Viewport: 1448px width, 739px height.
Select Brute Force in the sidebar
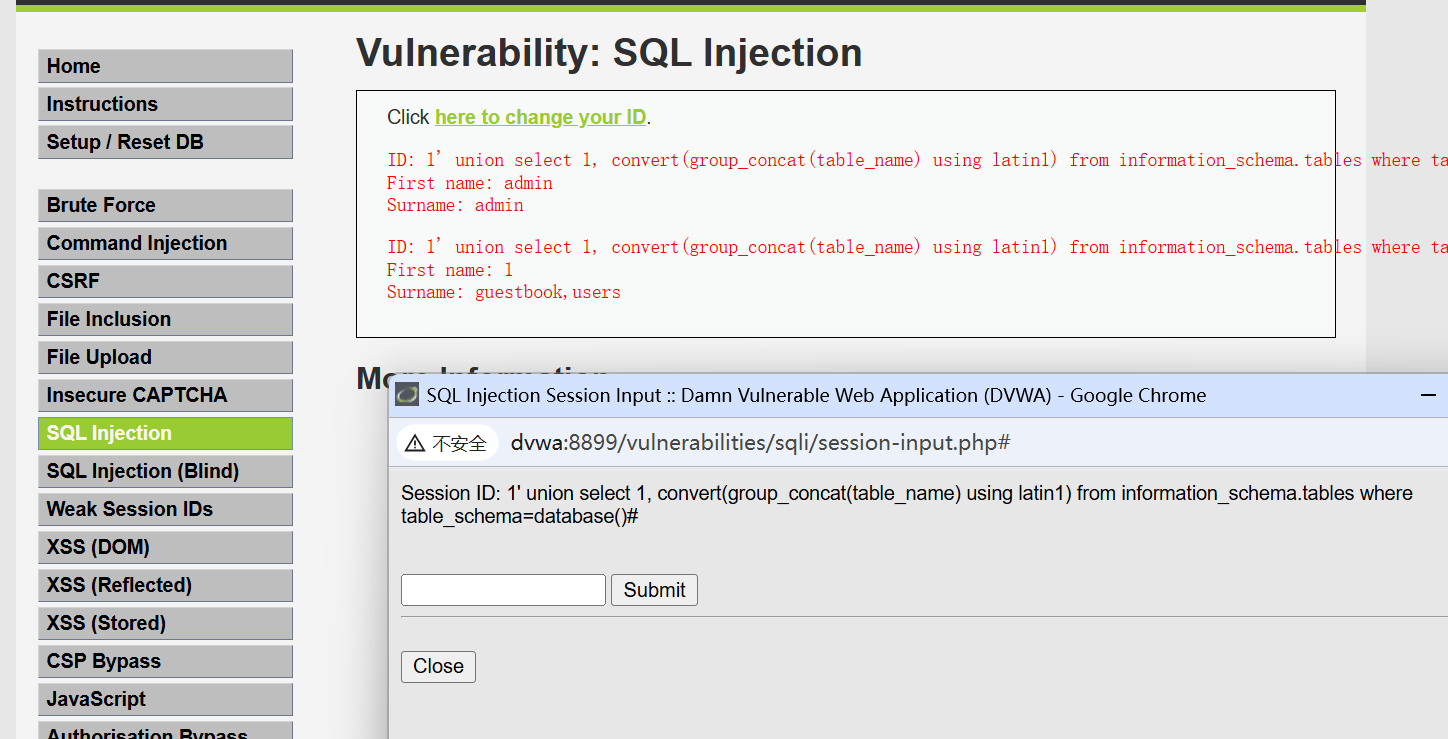click(165, 205)
